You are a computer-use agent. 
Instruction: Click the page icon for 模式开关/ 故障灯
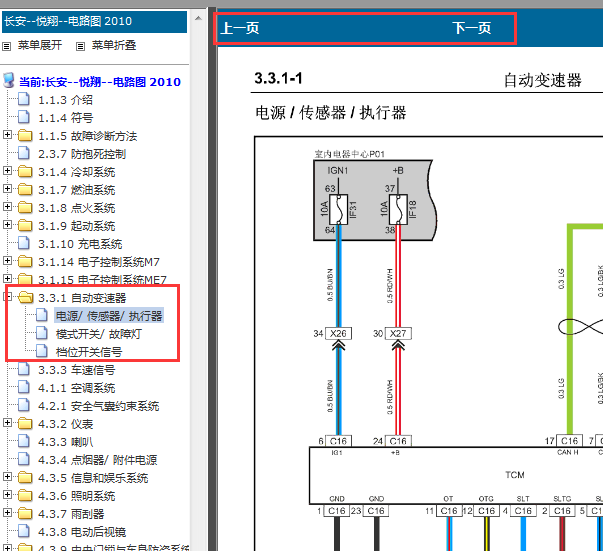[x=42, y=333]
